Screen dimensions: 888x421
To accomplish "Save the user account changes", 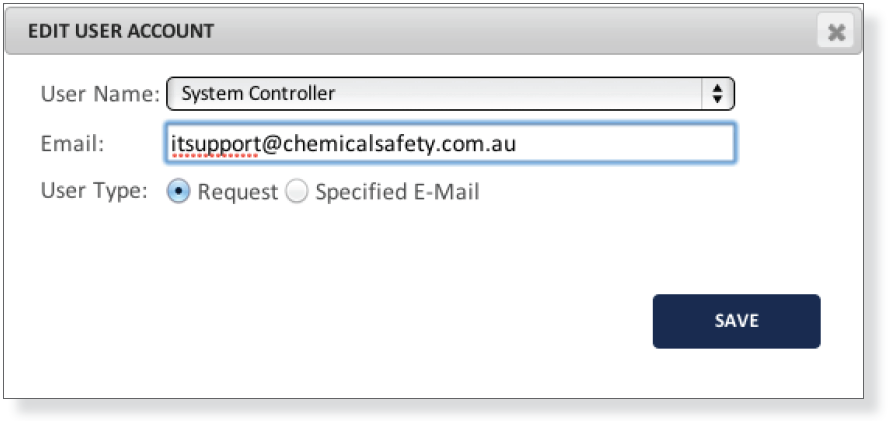I will click(736, 321).
